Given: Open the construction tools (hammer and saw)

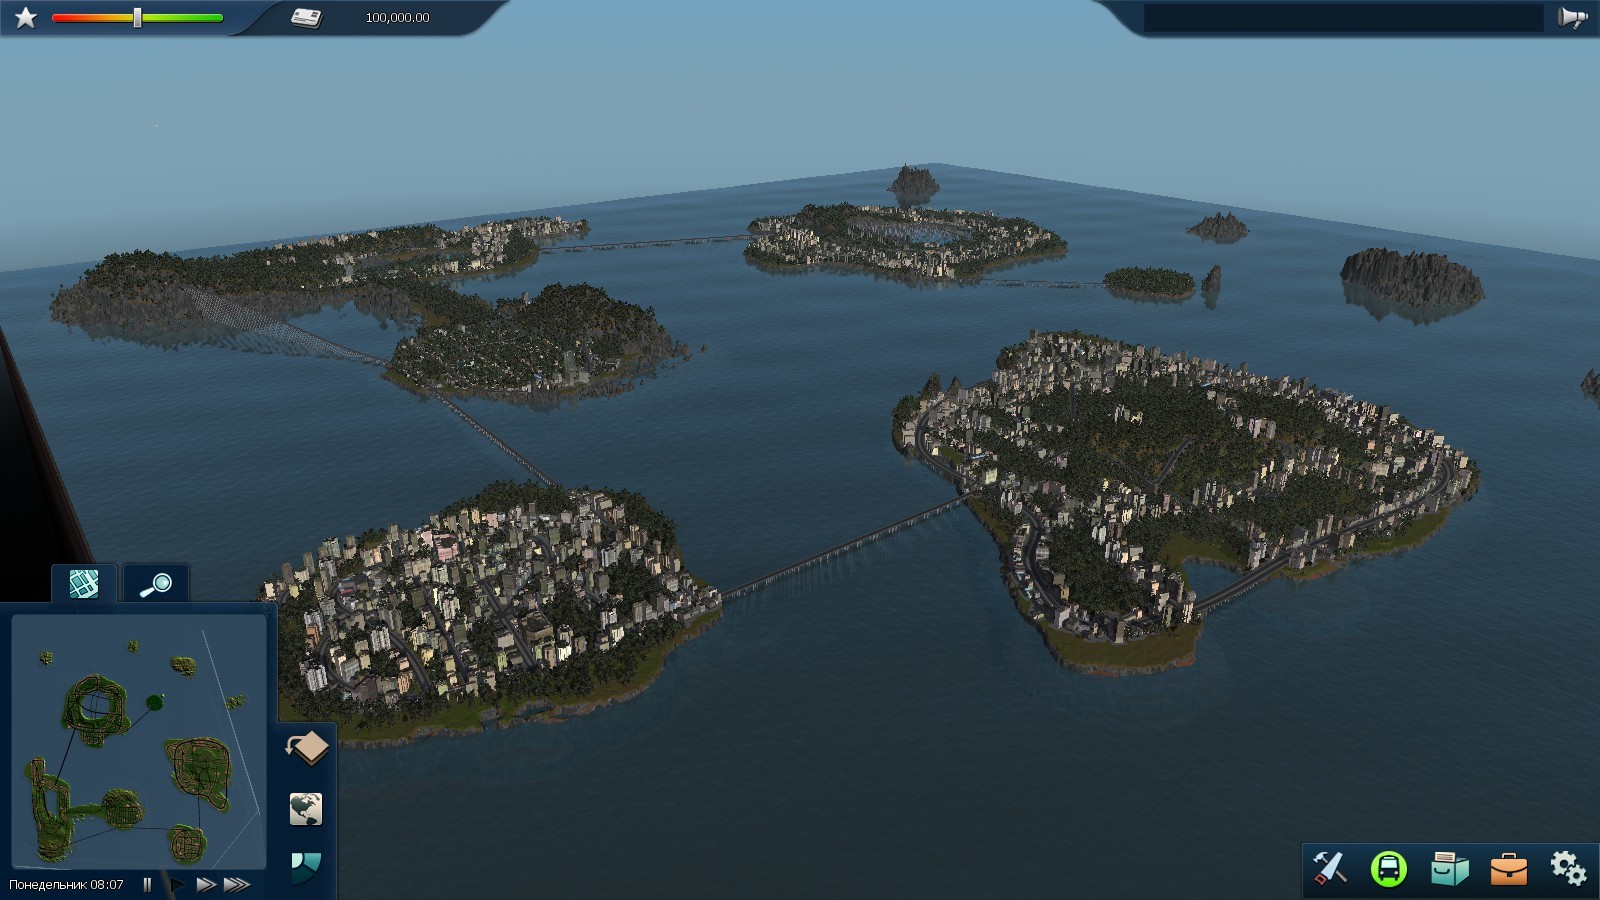Looking at the screenshot, I should click(x=1330, y=867).
